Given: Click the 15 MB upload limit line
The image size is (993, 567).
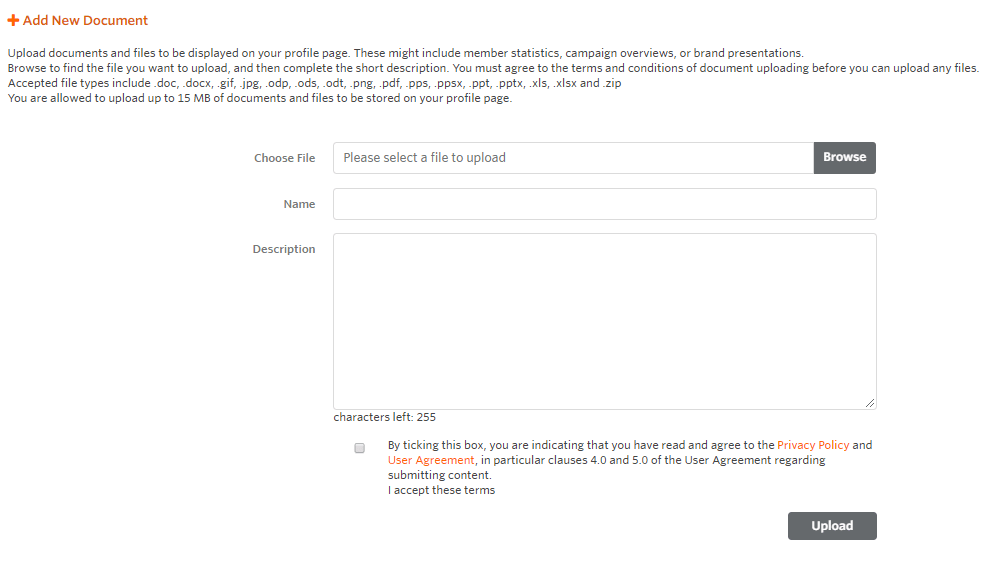Looking at the screenshot, I should tap(259, 98).
